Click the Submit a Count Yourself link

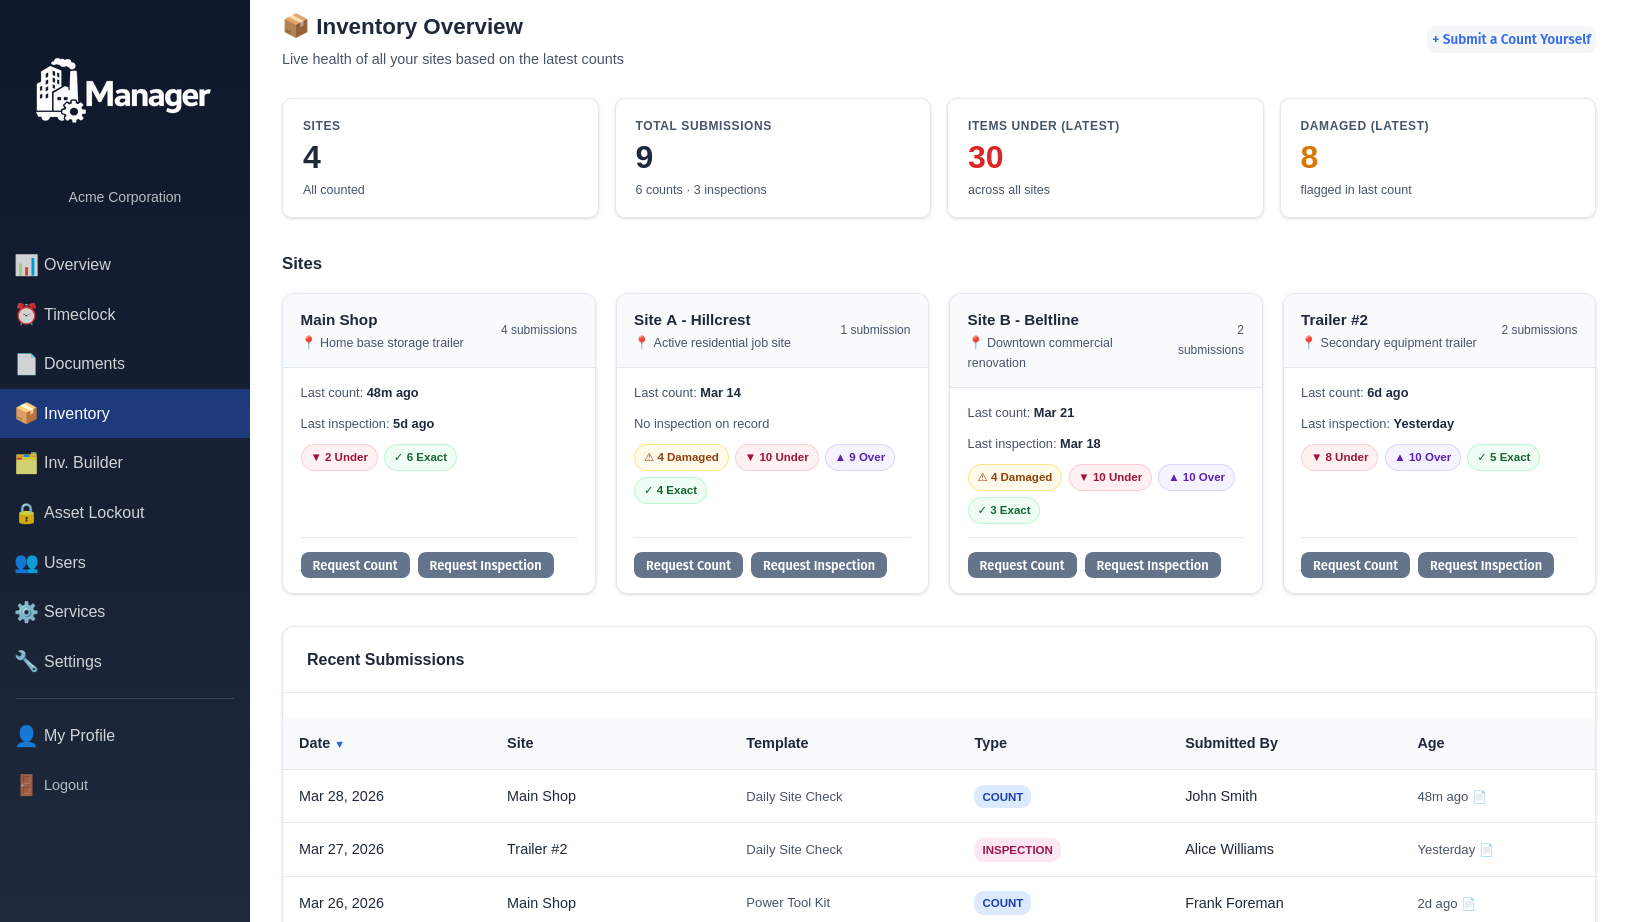[x=1511, y=39]
